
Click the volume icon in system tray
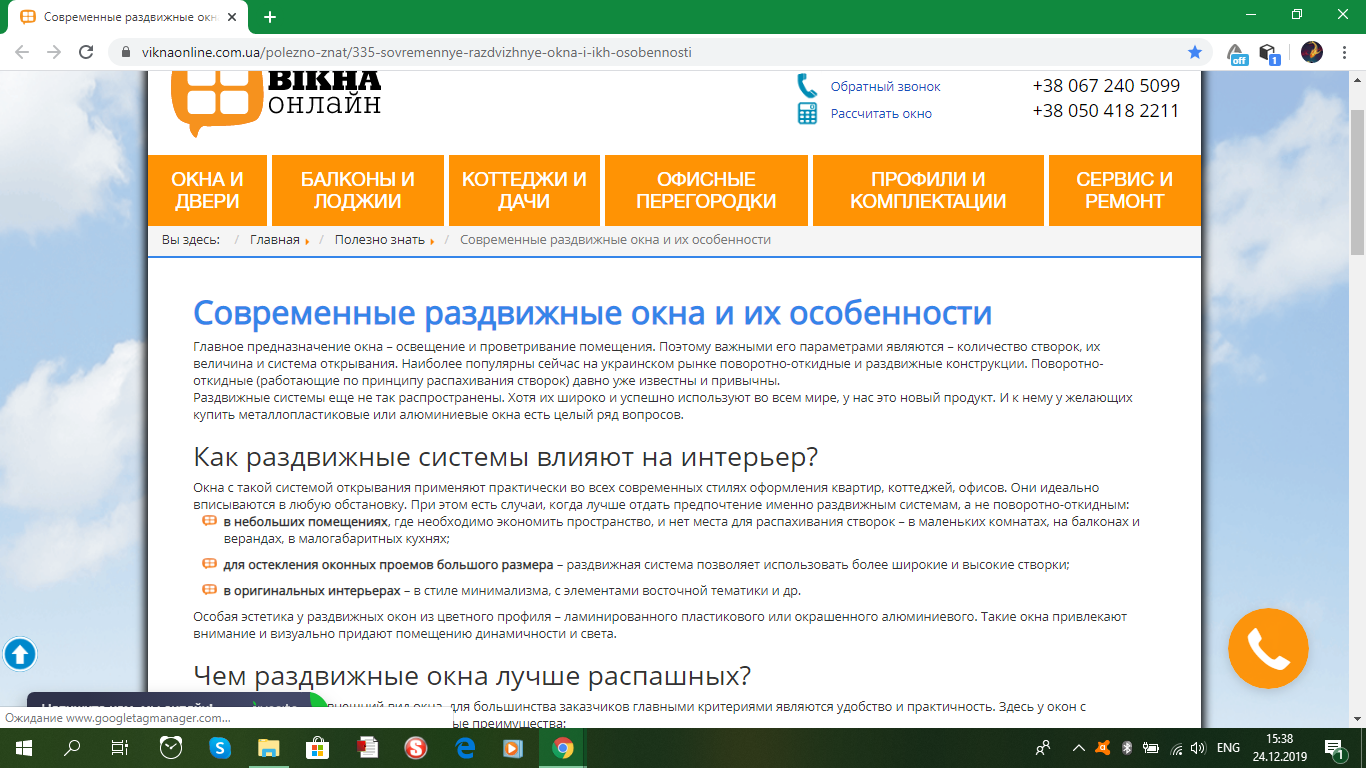[x=1197, y=747]
